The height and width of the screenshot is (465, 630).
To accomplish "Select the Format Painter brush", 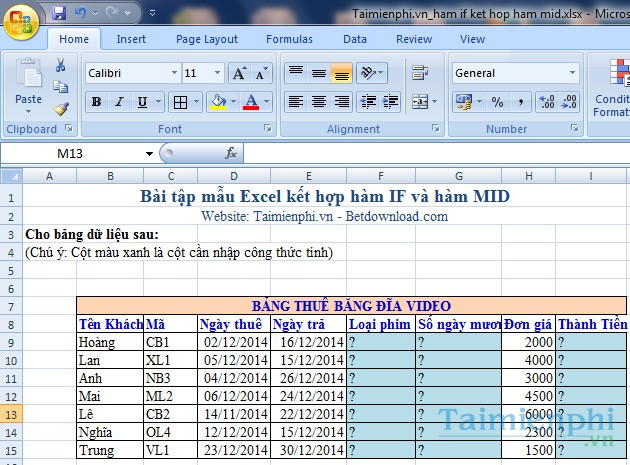I will point(61,109).
